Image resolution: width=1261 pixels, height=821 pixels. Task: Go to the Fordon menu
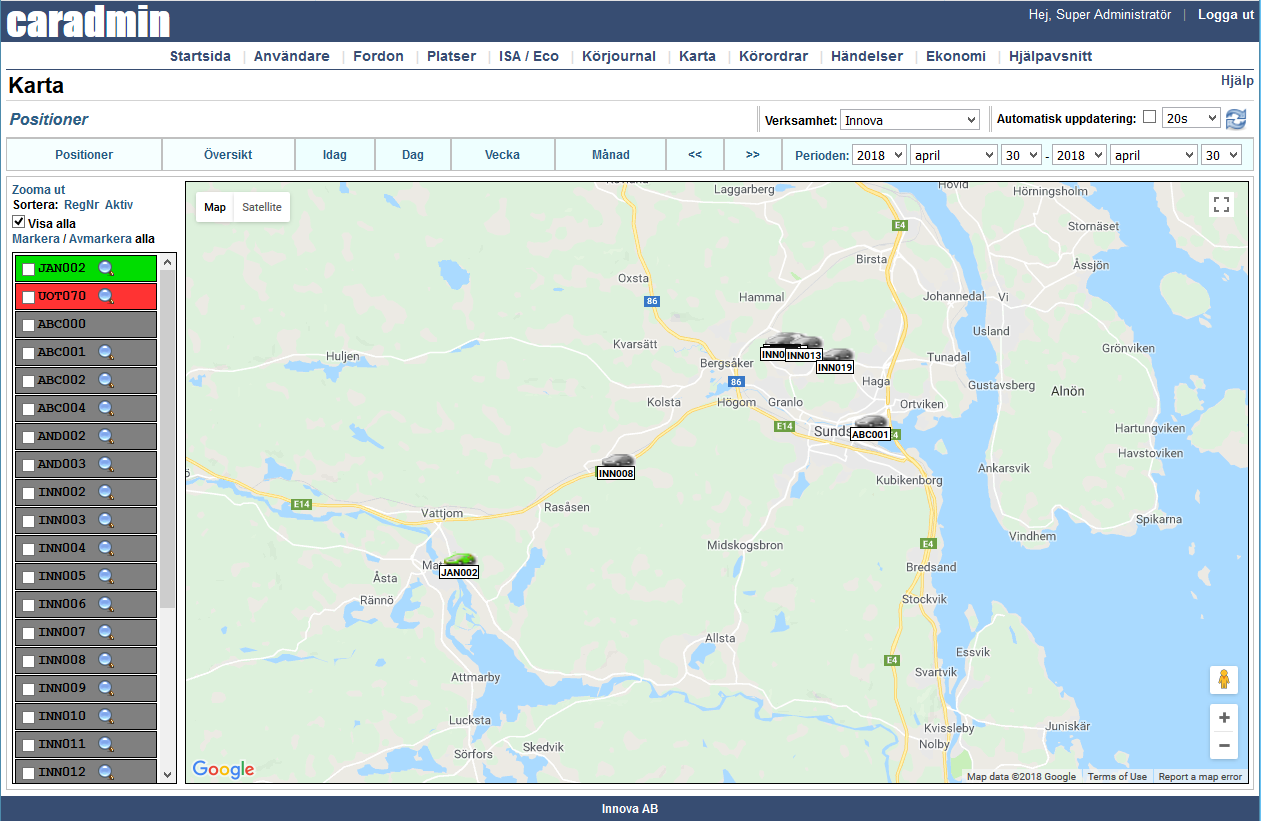(378, 56)
